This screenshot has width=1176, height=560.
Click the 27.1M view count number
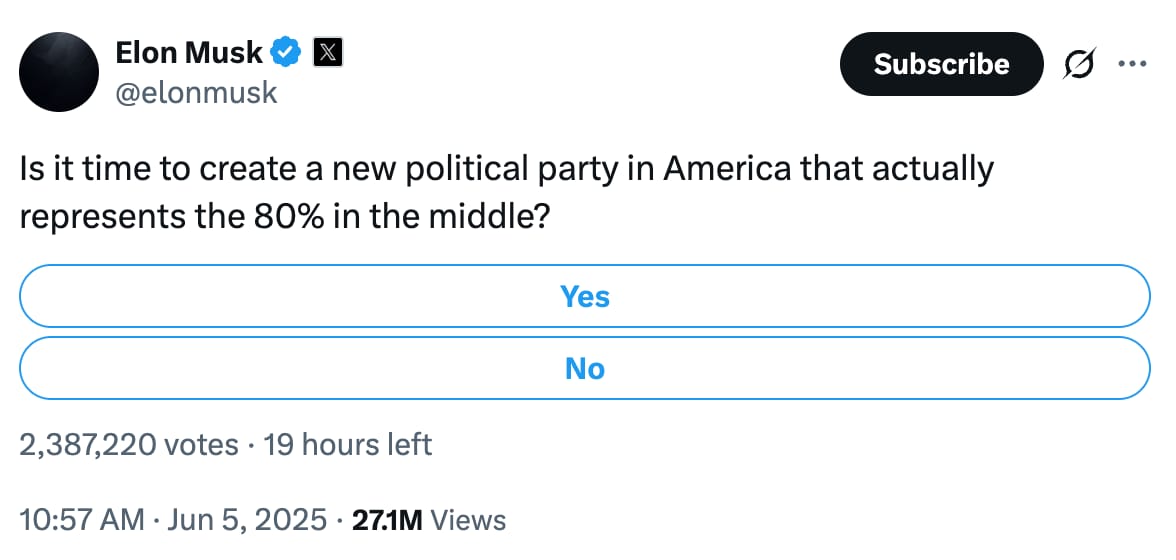(x=387, y=520)
